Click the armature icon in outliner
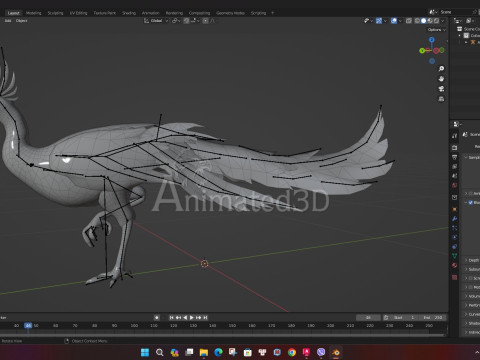Viewport: 480px width, 360px height. coord(473,42)
